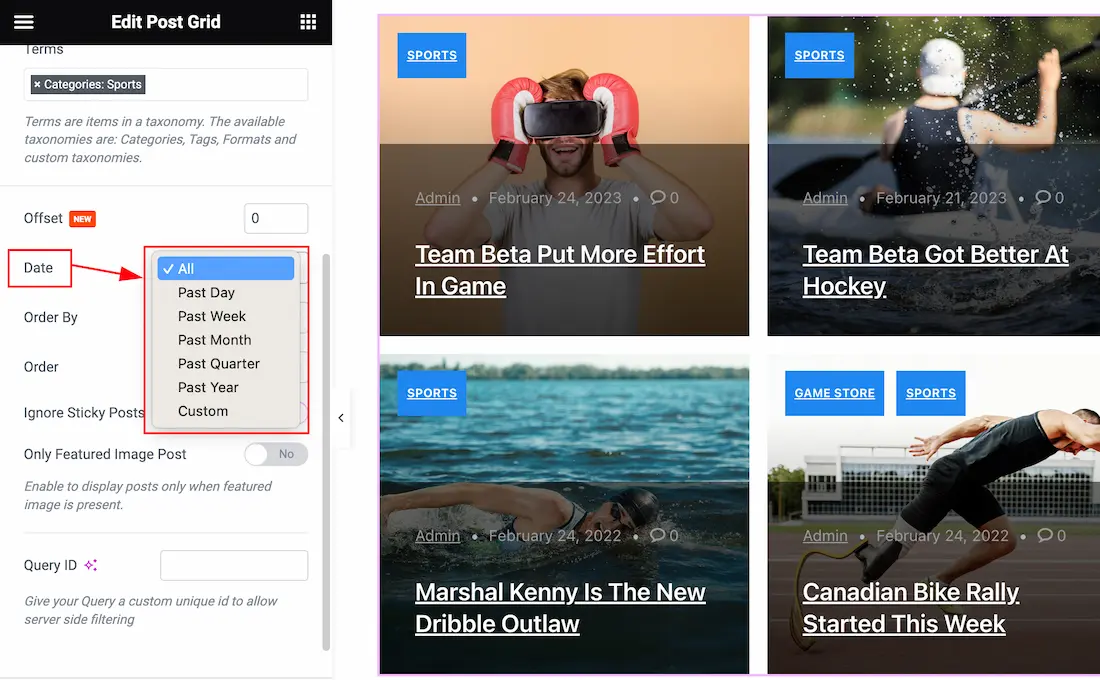Click the panel vertical scrollbar
The image size is (1100, 680).
(326, 452)
